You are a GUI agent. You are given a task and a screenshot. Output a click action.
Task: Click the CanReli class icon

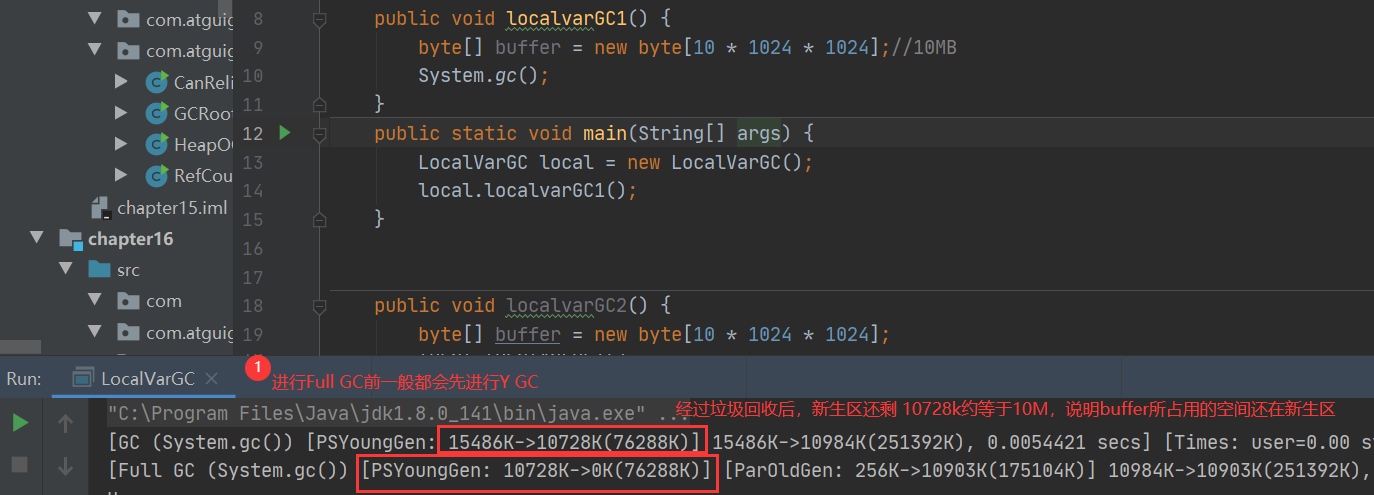coord(157,82)
